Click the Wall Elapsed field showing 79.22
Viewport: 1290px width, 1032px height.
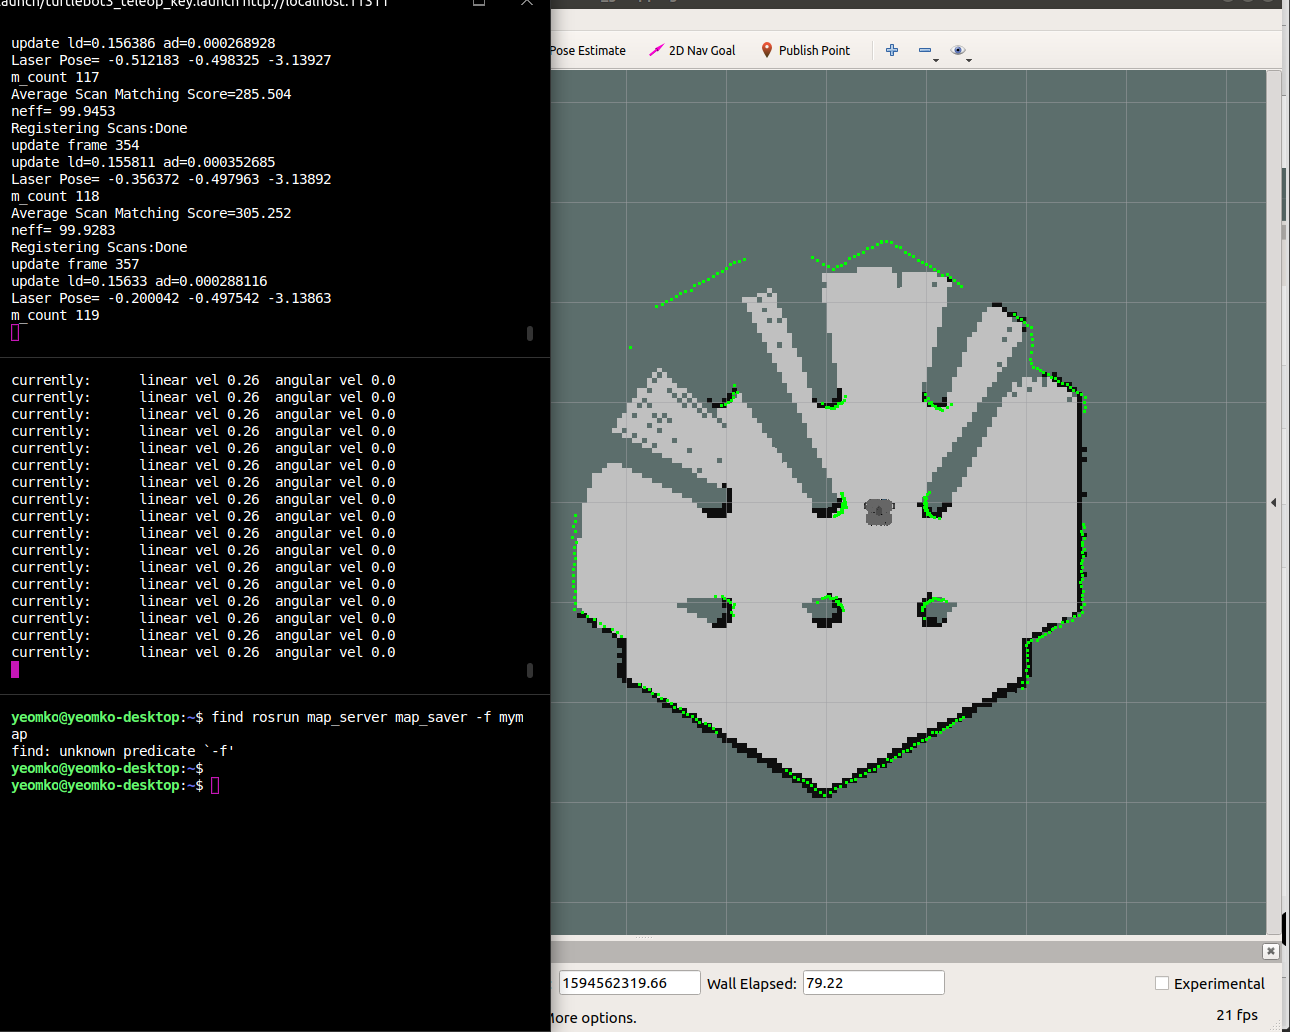coord(873,983)
